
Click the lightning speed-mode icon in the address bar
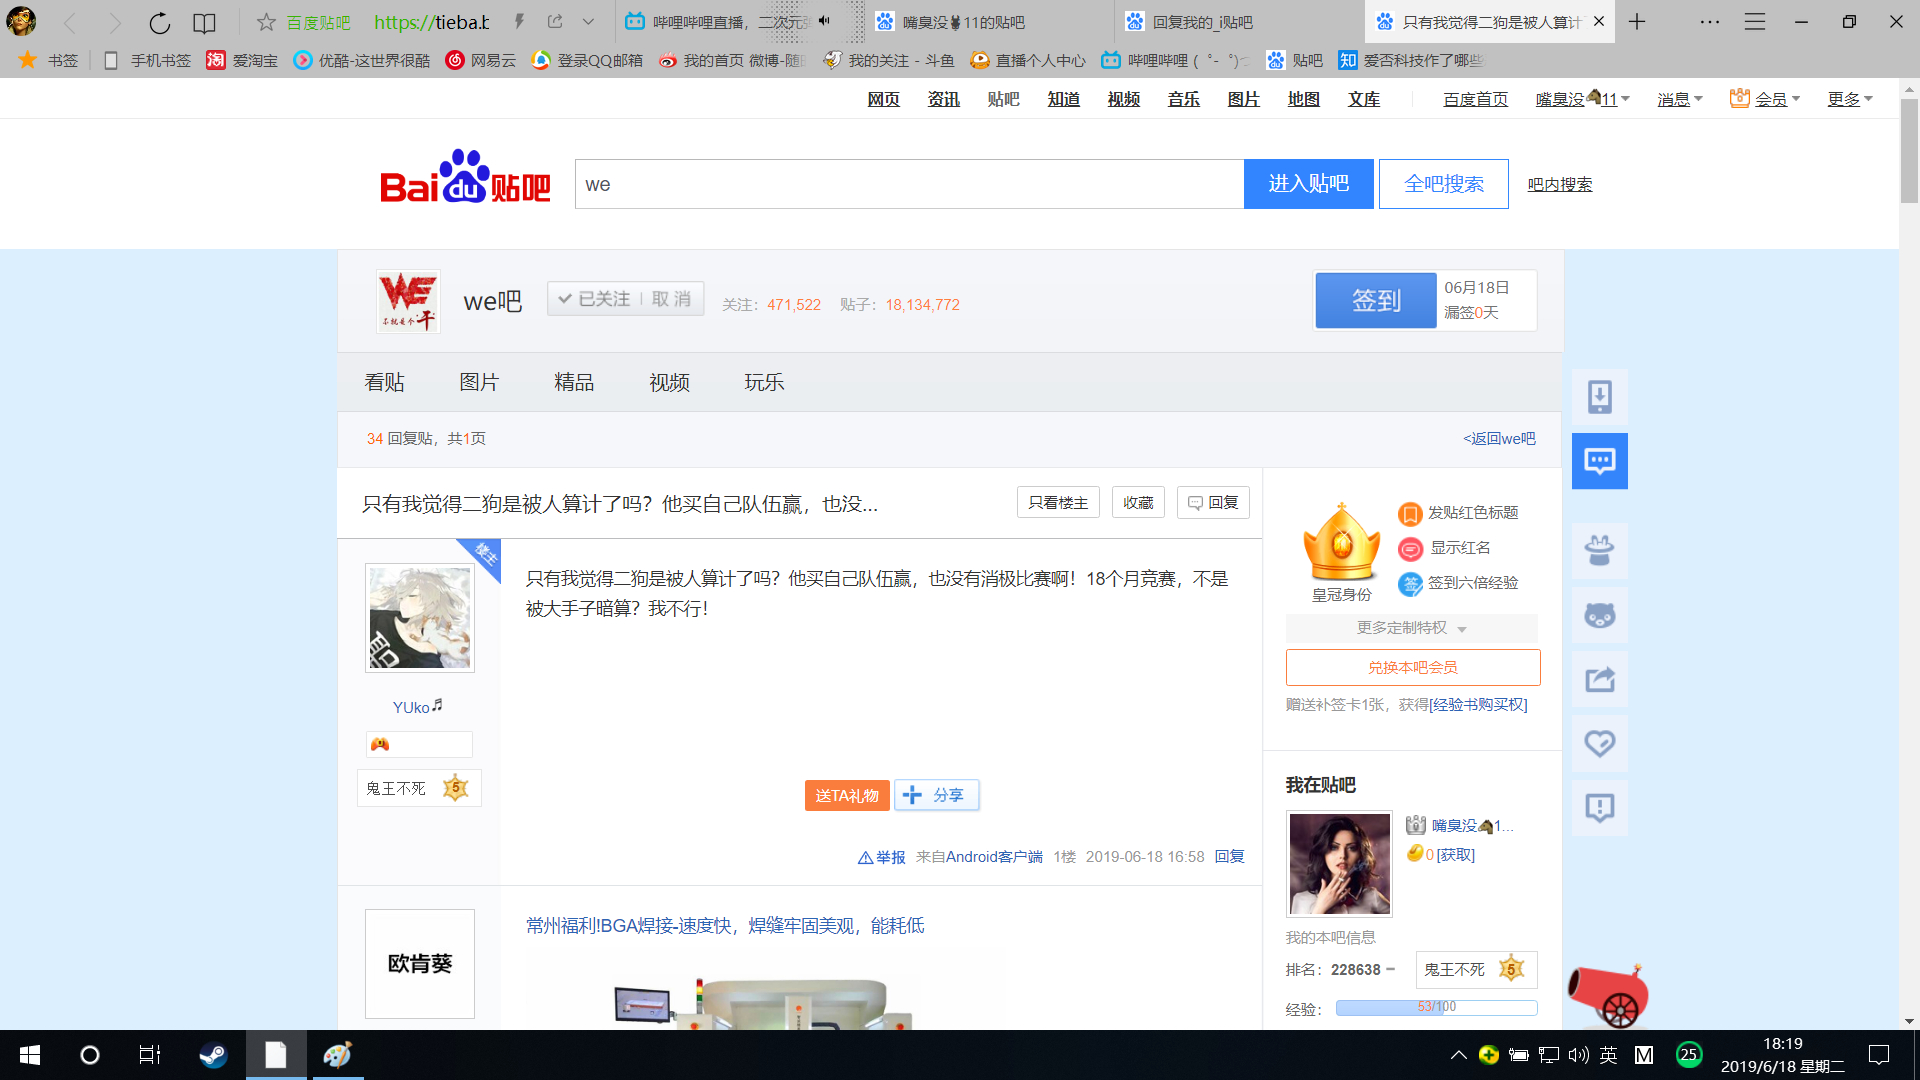pos(519,21)
